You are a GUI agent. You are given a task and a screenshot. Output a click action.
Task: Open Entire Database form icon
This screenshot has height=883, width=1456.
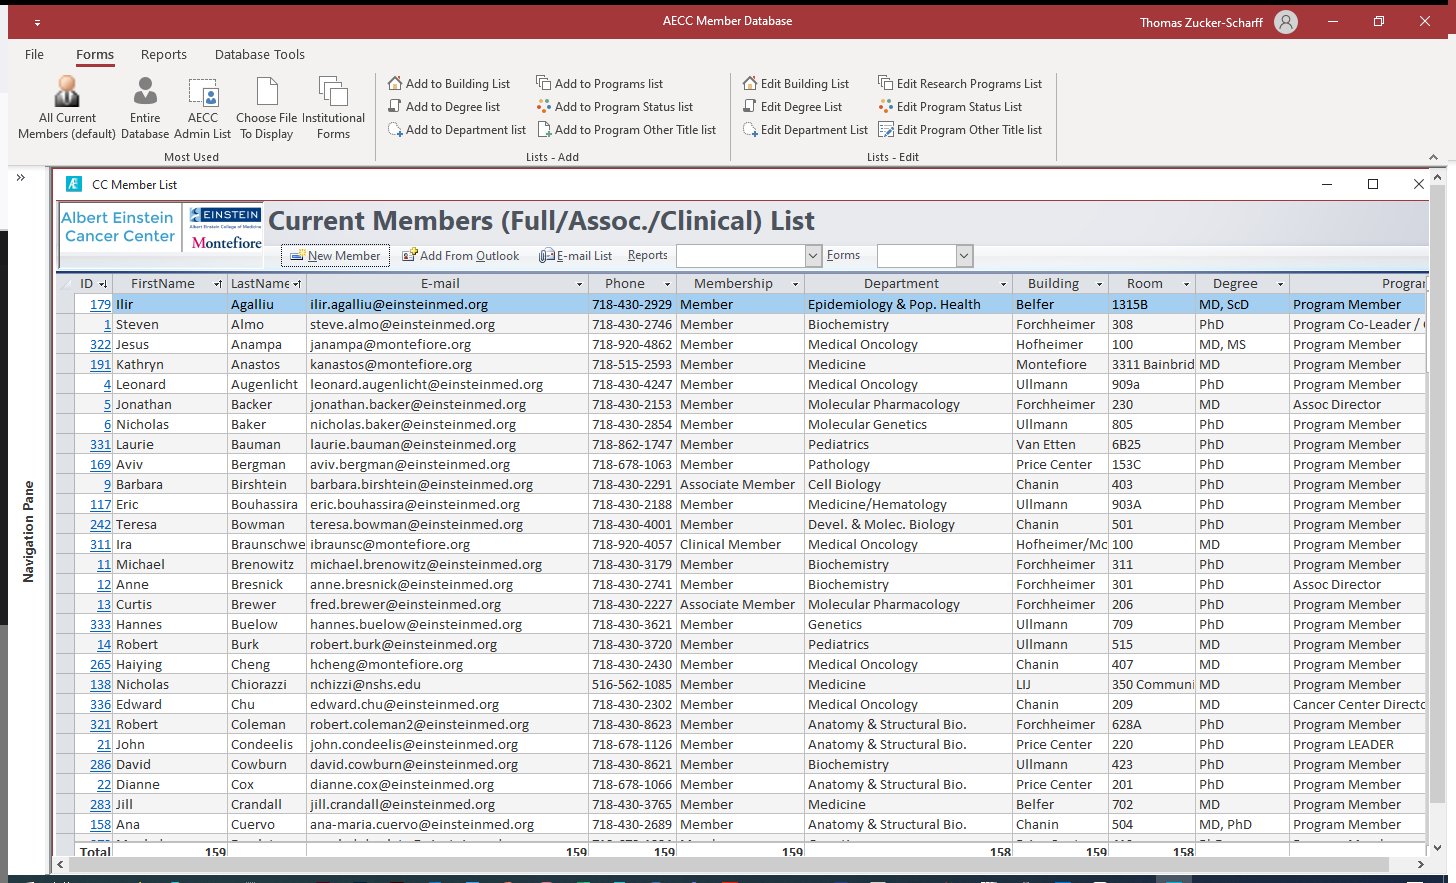pos(145,107)
